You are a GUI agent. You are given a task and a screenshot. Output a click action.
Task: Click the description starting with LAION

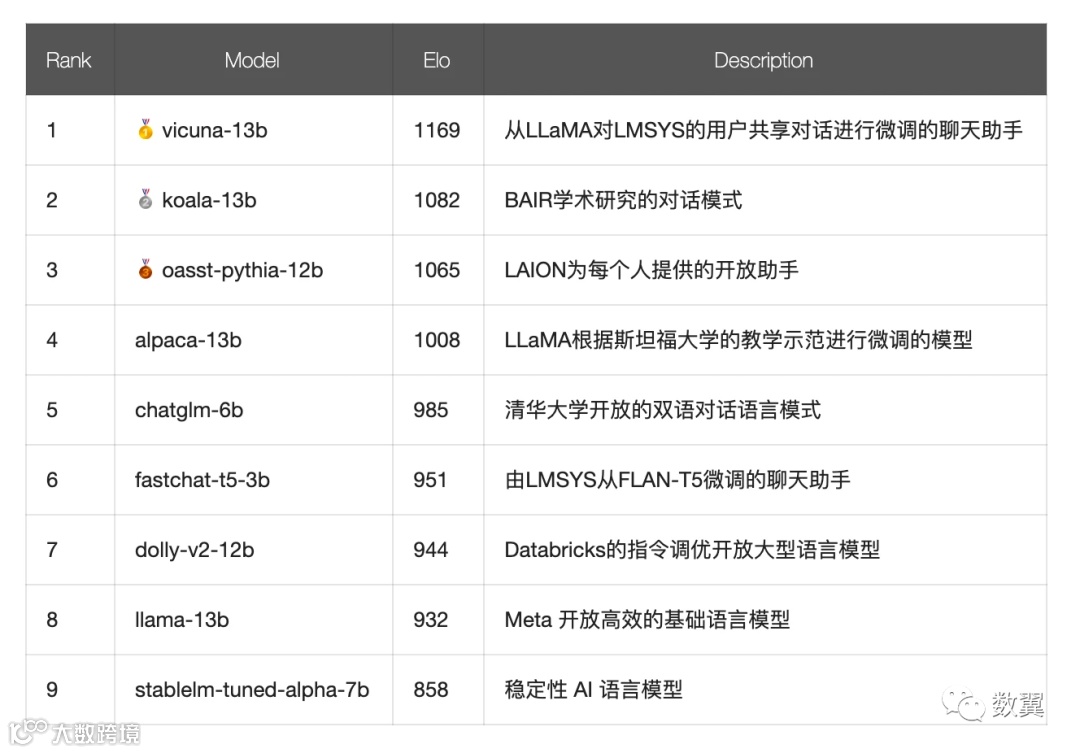(x=652, y=270)
